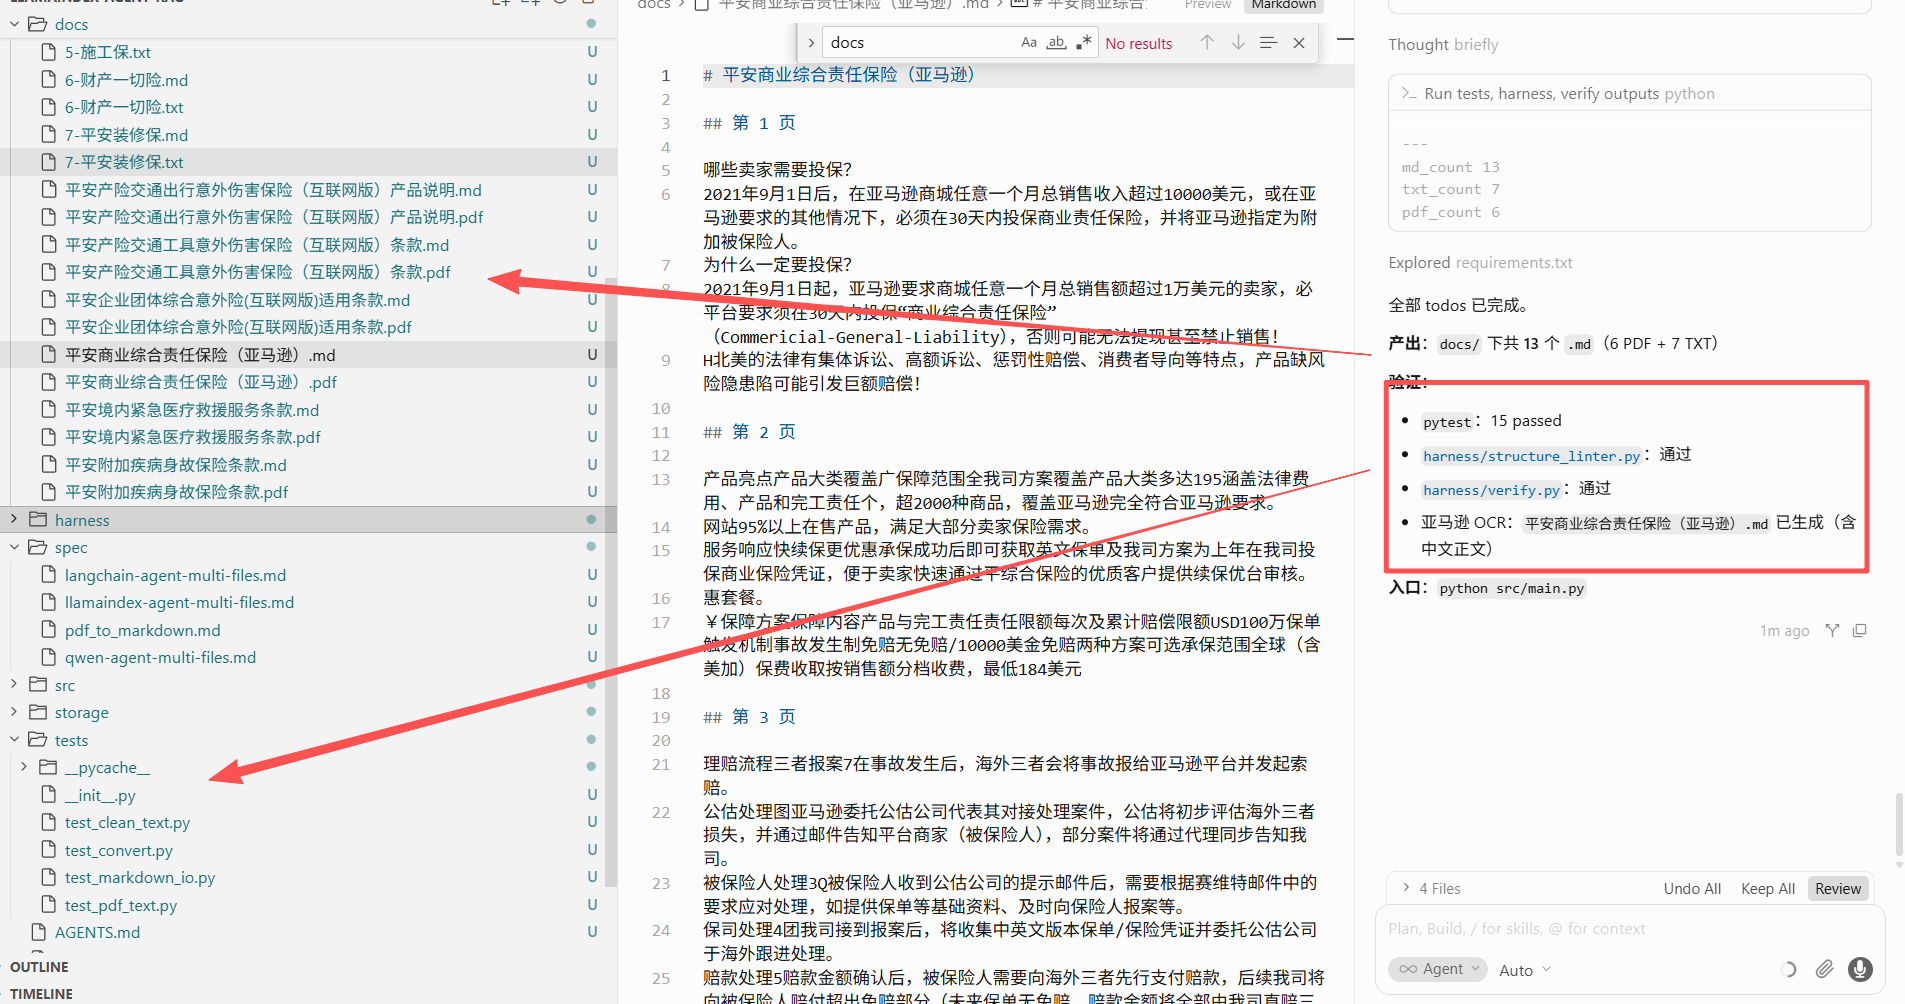The width and height of the screenshot is (1905, 1004).
Task: Start voice input with microphone icon
Action: point(1860,969)
